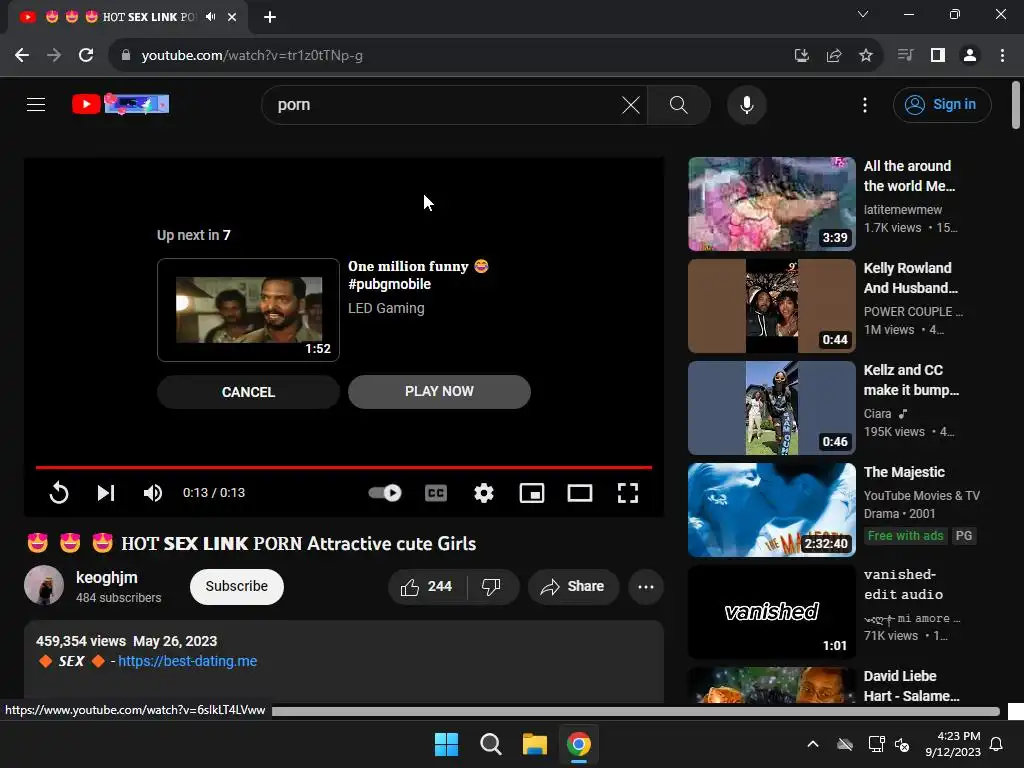Open tab search chevron

click(x=862, y=14)
